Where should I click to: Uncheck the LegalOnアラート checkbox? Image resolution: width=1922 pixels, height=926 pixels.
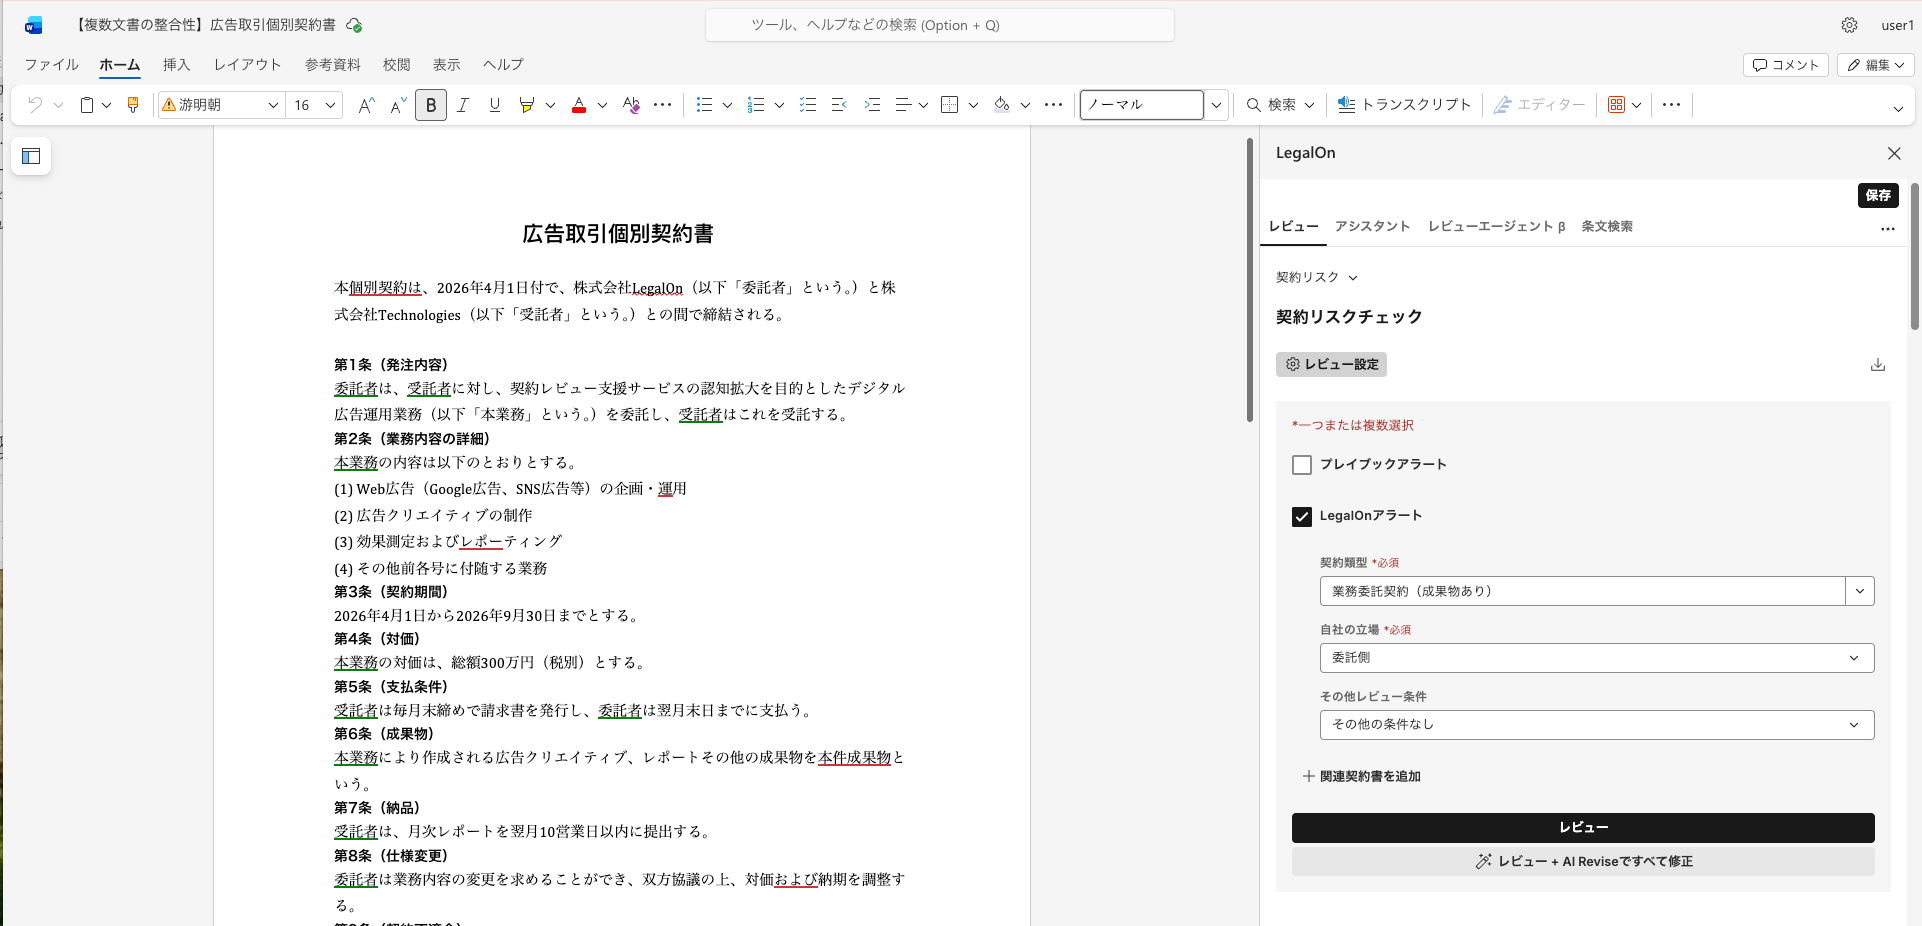click(x=1302, y=517)
